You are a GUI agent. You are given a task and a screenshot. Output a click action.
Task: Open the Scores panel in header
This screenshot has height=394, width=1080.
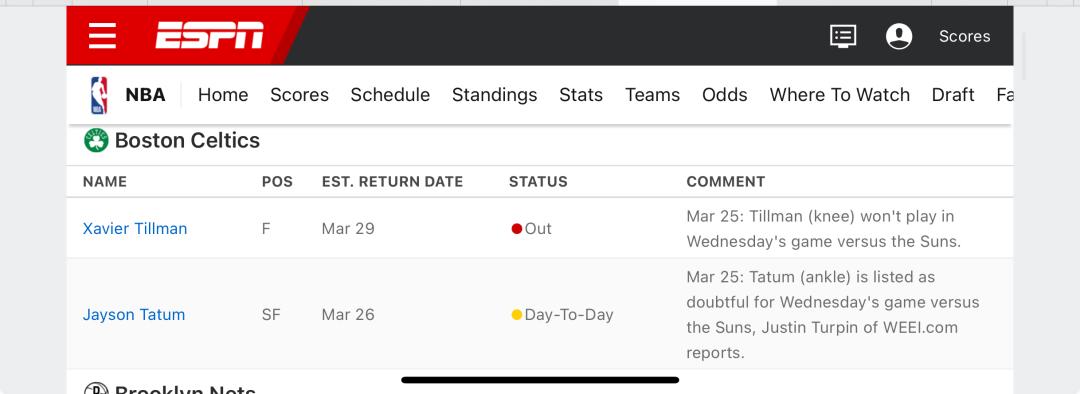pos(964,37)
